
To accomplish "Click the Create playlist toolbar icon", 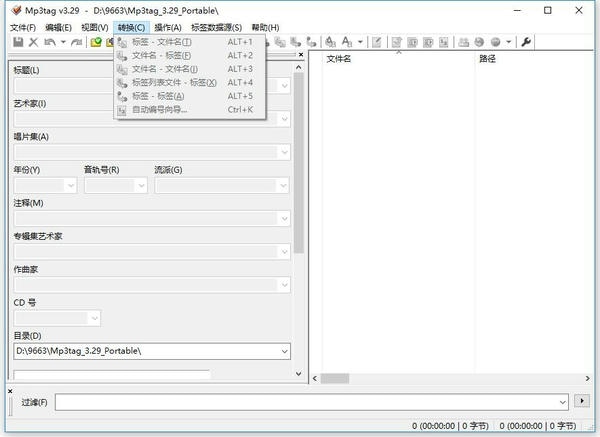I will (x=412, y=42).
